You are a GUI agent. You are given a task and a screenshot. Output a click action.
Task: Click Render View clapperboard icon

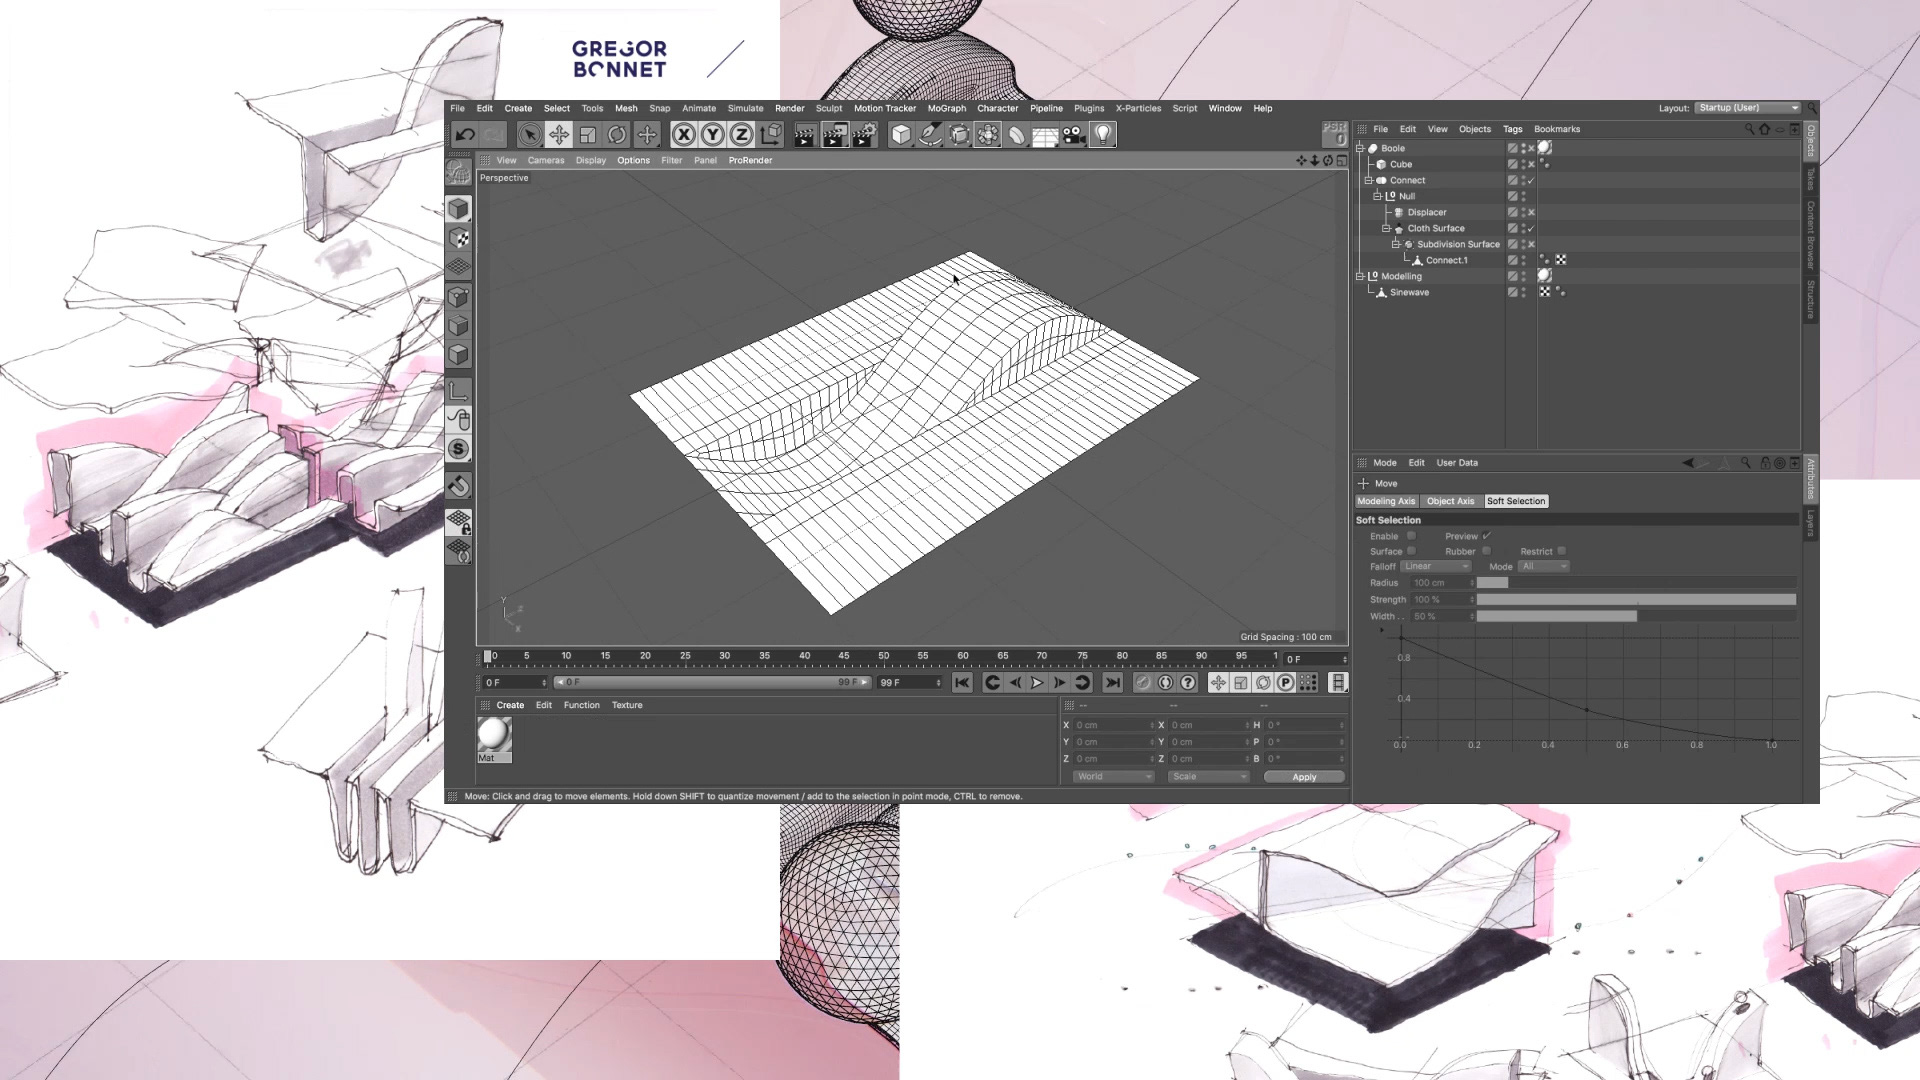[x=805, y=135]
